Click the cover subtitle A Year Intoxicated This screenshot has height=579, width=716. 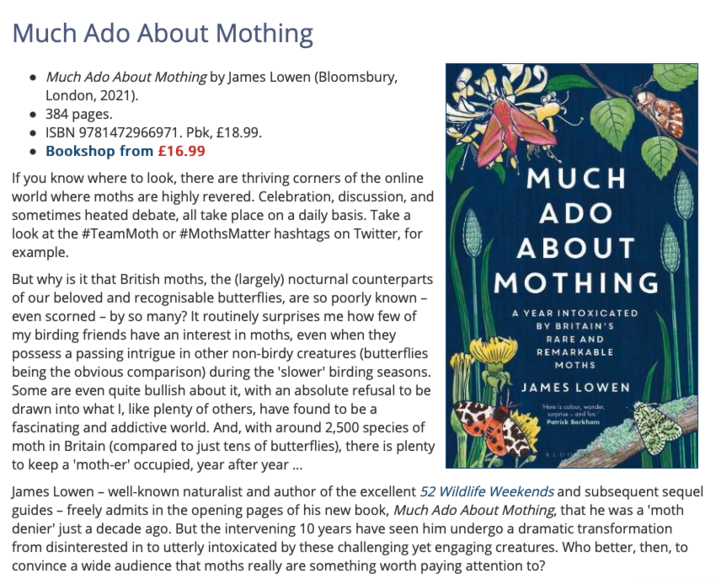[x=575, y=339]
